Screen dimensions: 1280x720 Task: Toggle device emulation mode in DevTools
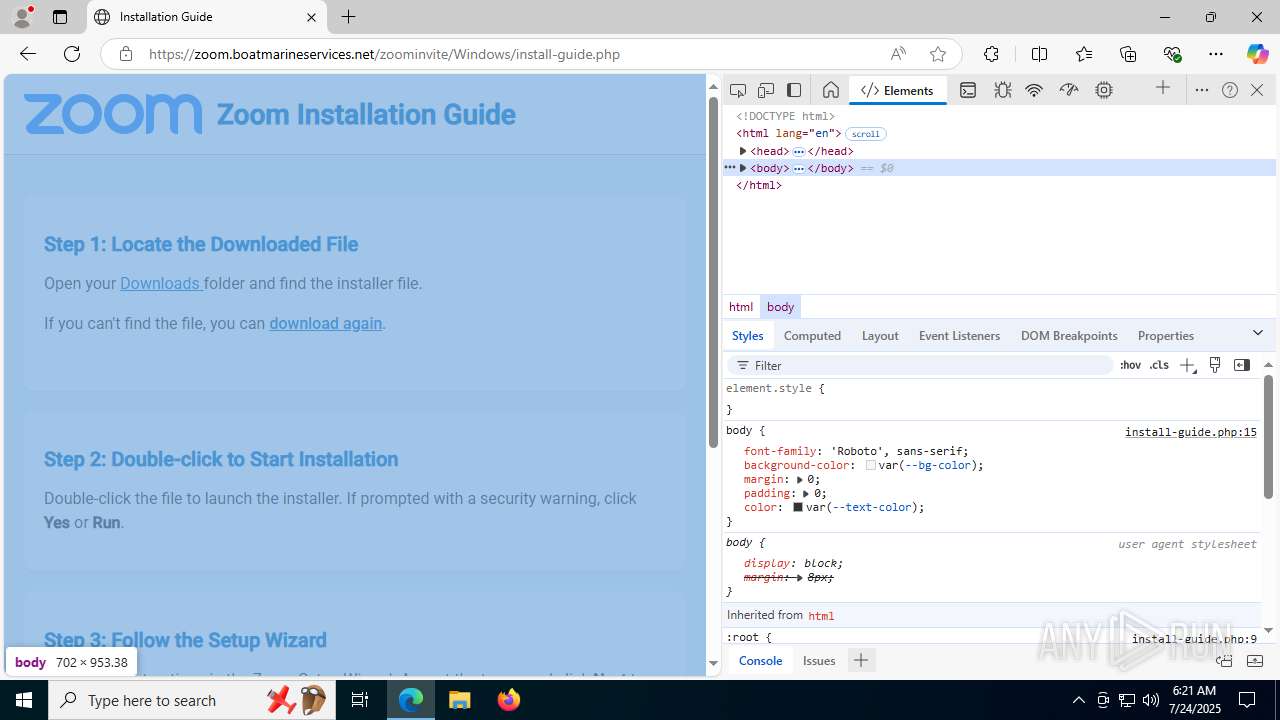[766, 90]
